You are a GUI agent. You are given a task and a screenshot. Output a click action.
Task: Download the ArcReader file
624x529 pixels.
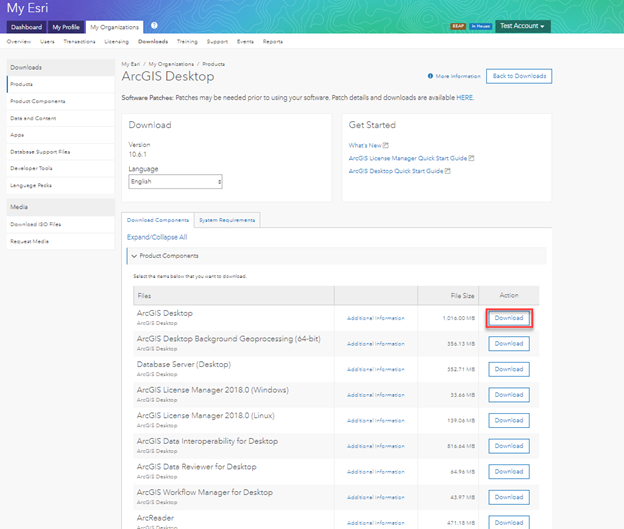(509, 522)
